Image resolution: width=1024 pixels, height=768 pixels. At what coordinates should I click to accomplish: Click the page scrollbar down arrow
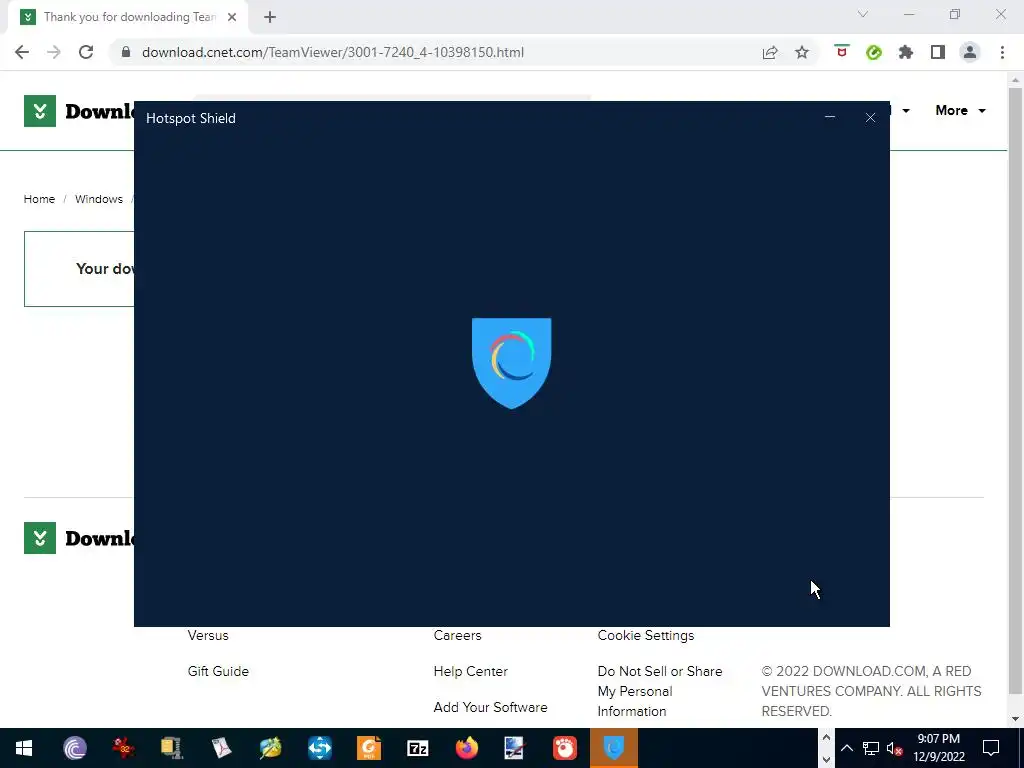(x=1015, y=719)
